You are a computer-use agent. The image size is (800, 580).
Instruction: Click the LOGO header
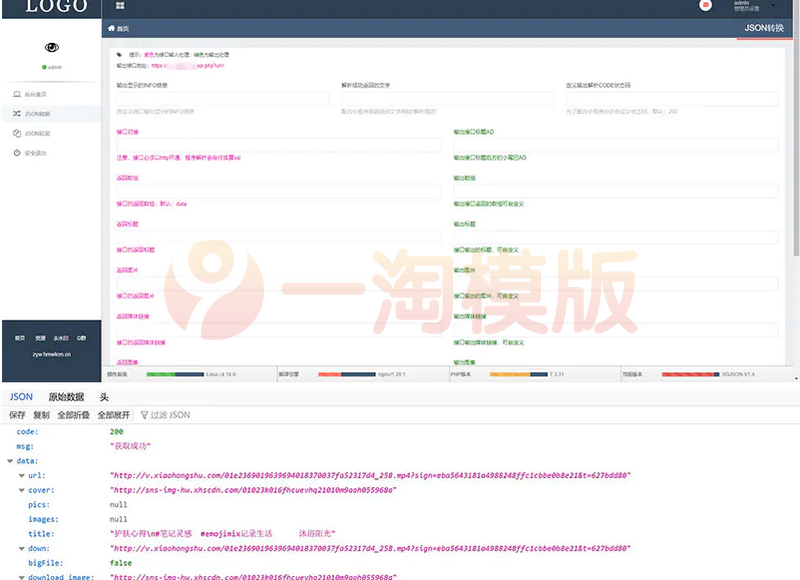tap(56, 7)
